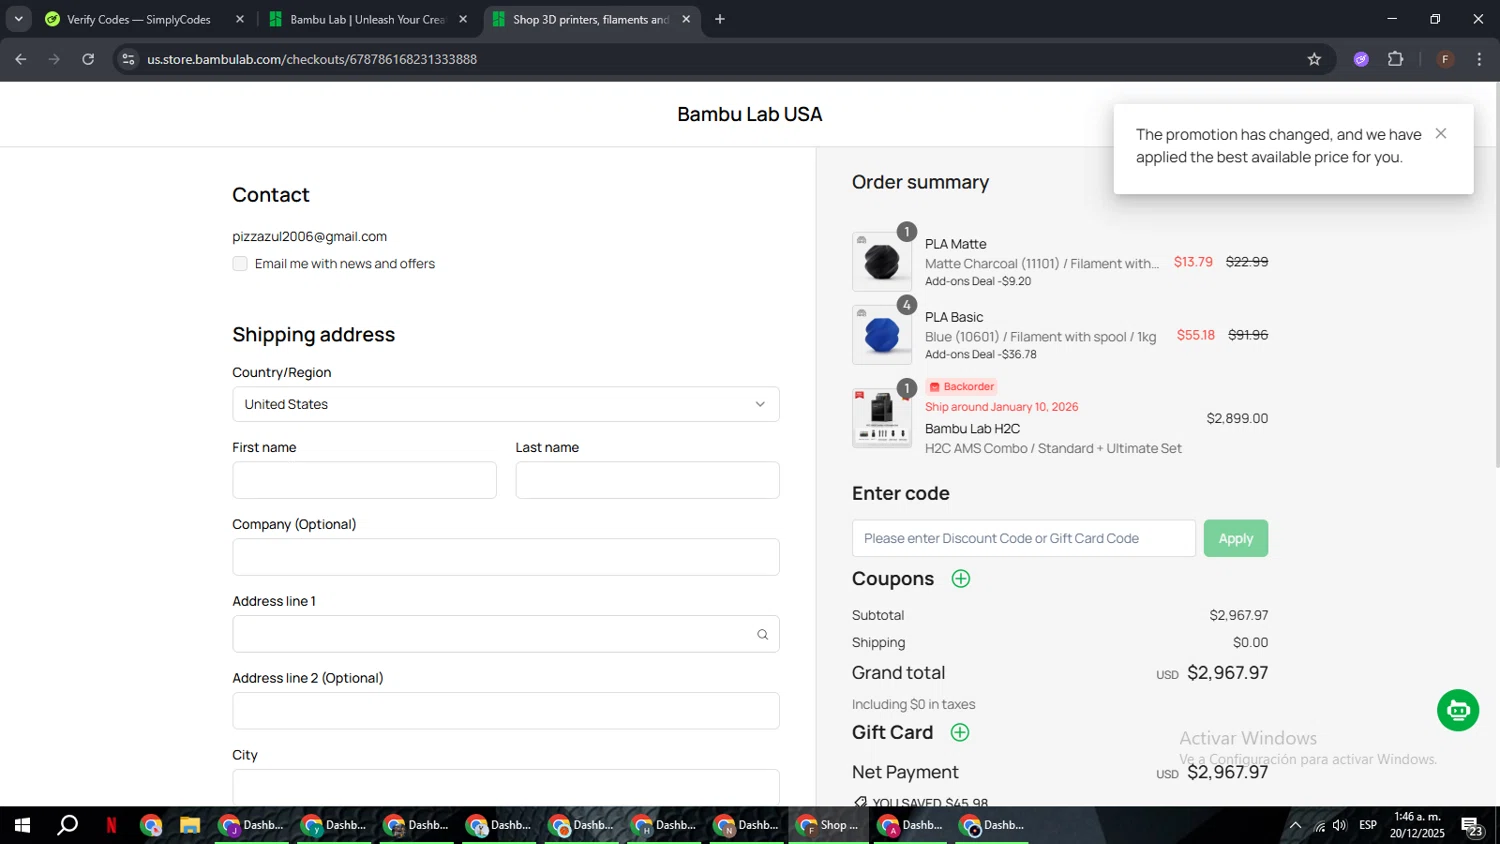Click the Bambu Lab USA header title
This screenshot has height=844, width=1500.
pos(749,114)
